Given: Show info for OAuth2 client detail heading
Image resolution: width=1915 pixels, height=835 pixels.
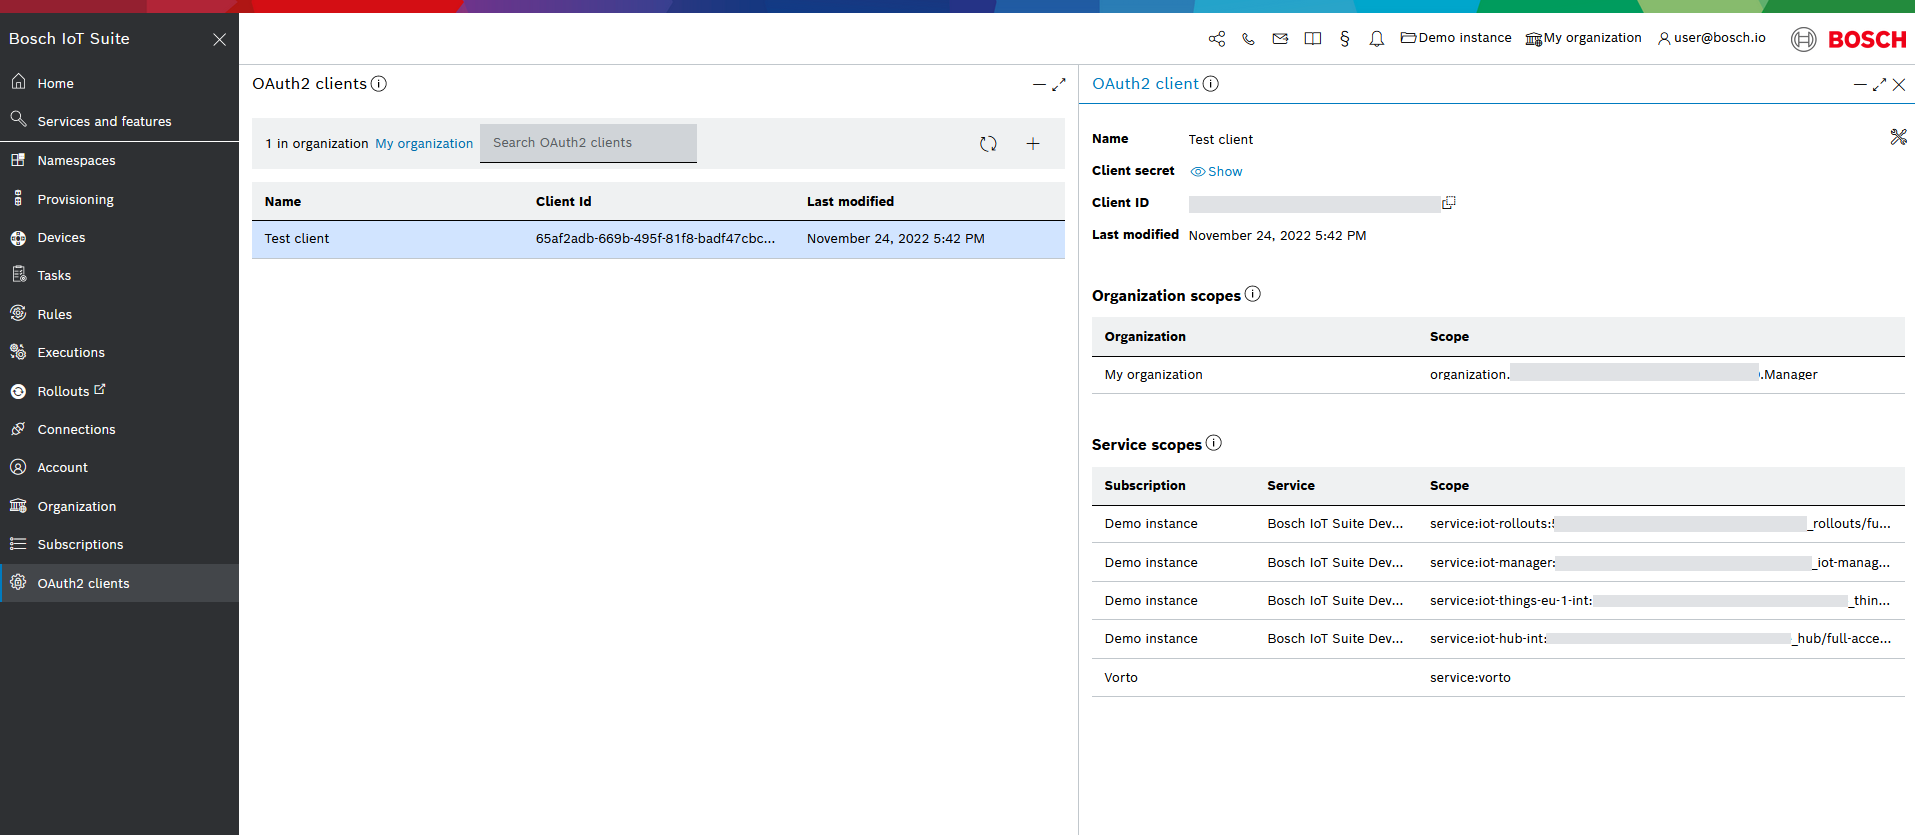Looking at the screenshot, I should pyautogui.click(x=1210, y=84).
